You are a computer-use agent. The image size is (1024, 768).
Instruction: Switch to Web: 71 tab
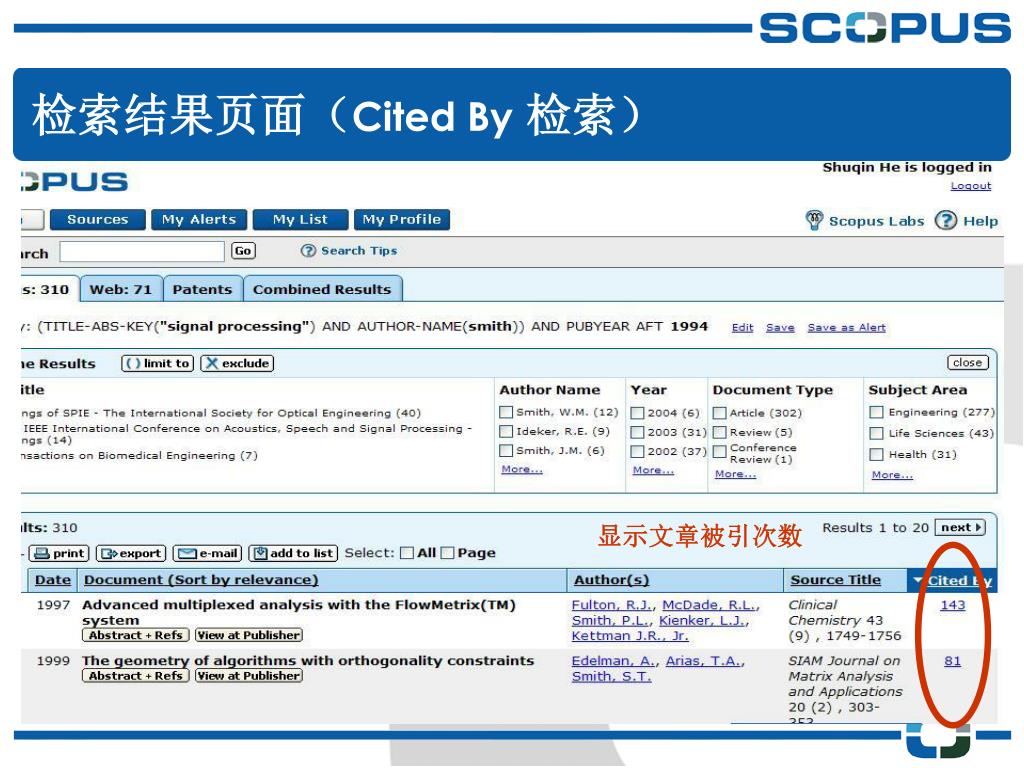[x=121, y=289]
